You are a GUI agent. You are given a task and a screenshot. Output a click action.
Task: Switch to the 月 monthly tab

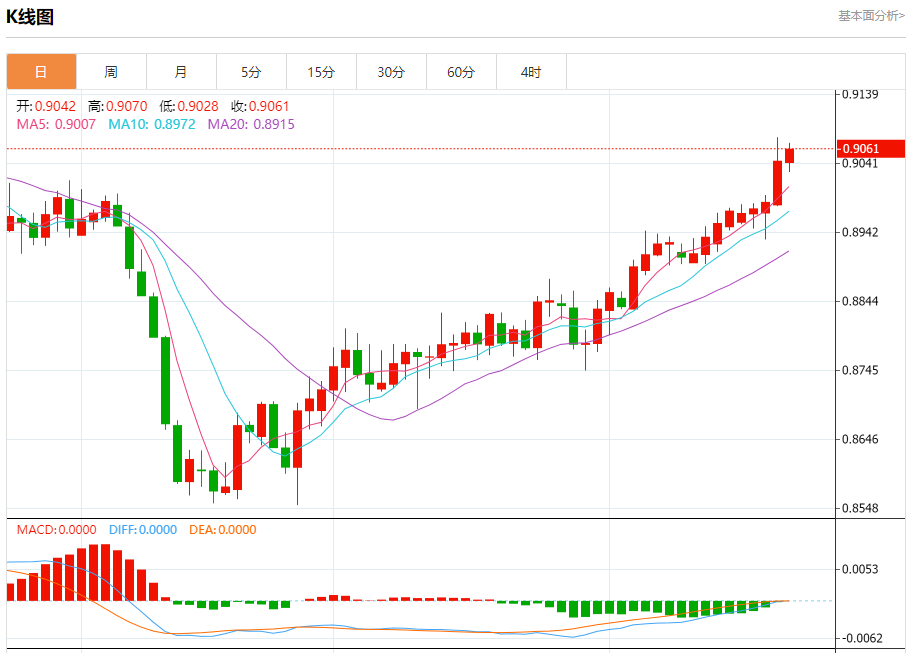pyautogui.click(x=181, y=72)
